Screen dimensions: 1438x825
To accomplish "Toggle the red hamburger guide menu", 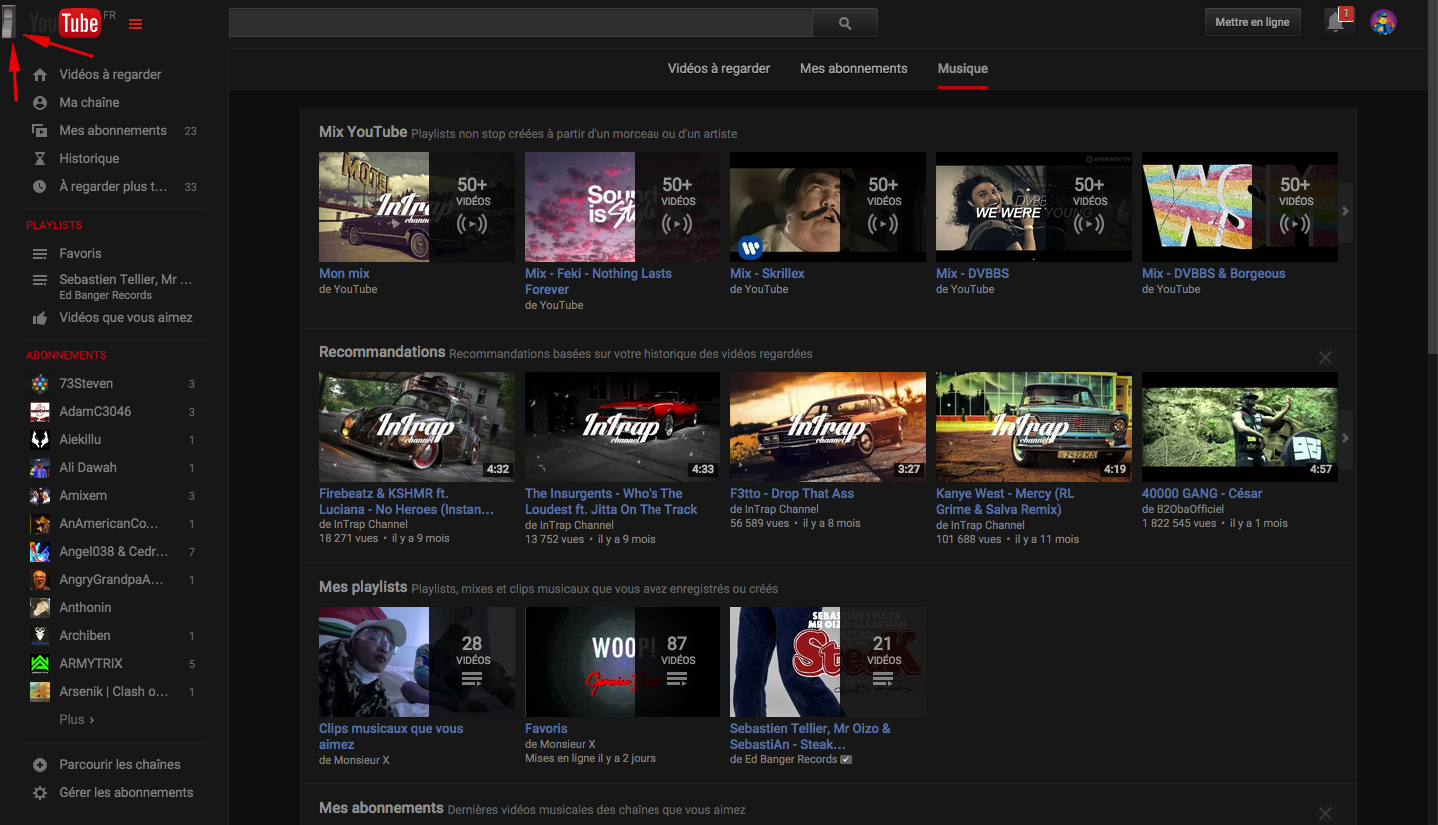I will tap(136, 24).
